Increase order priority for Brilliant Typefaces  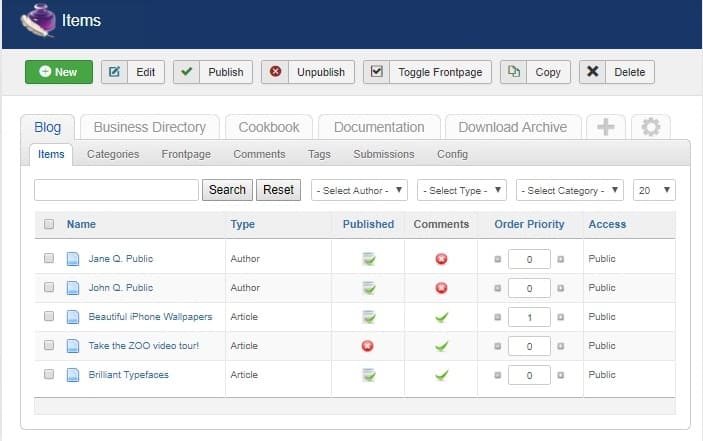pos(560,375)
